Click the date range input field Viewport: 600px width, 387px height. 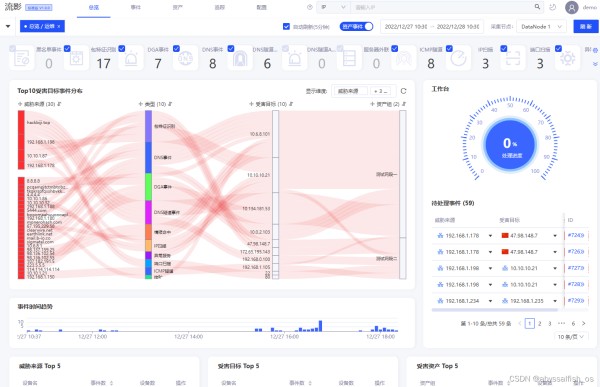tap(432, 26)
